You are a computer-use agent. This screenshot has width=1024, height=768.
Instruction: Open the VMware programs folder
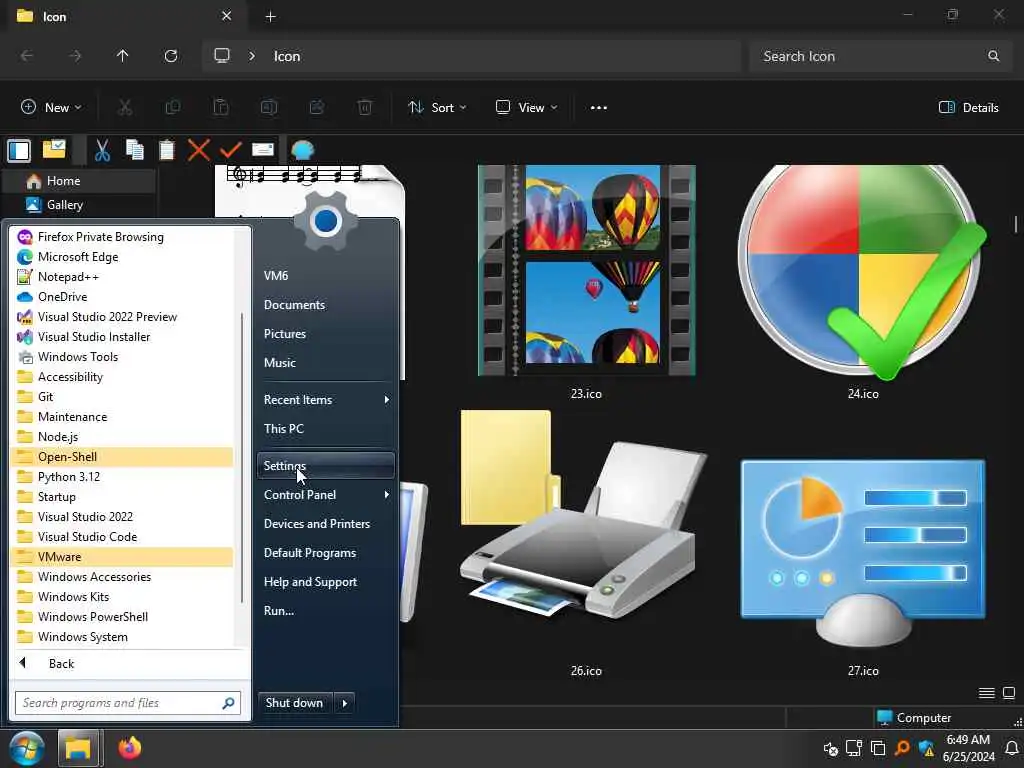122,557
